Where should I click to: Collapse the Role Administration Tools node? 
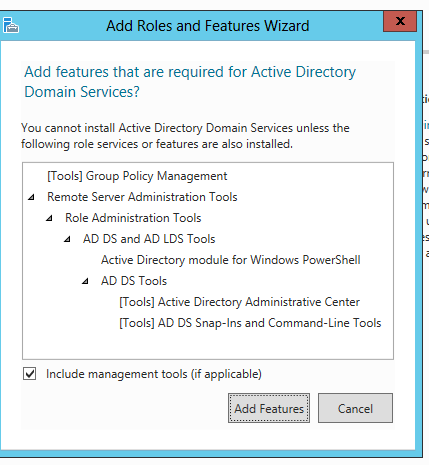tap(49, 218)
